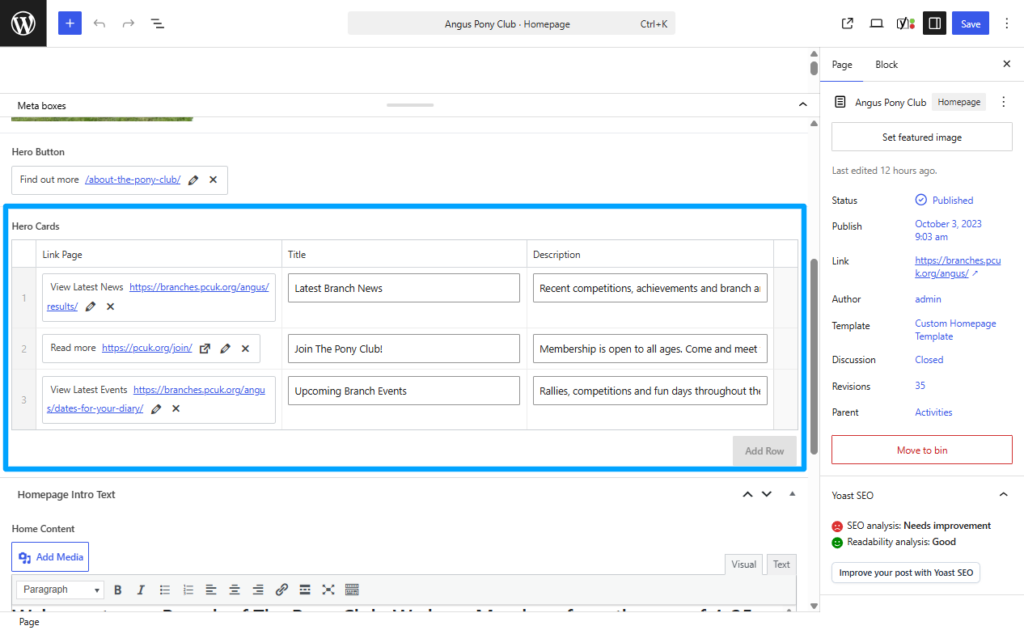1024x630 pixels.
Task: Open the document overview list view
Action: (157, 24)
